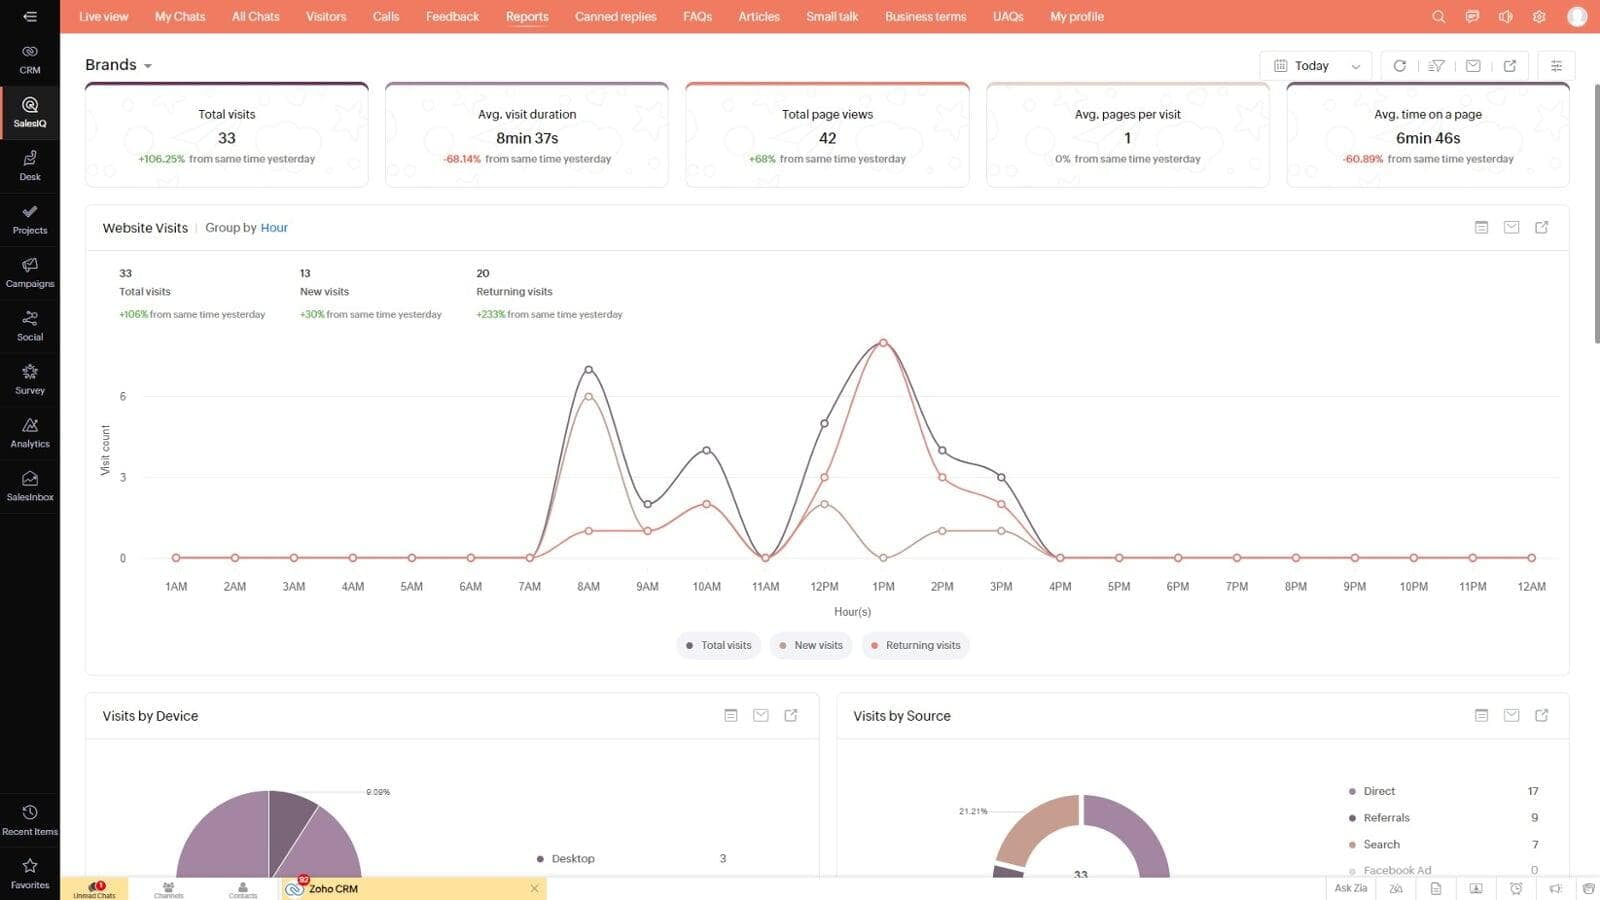Click the Total visits summary card

pyautogui.click(x=227, y=135)
